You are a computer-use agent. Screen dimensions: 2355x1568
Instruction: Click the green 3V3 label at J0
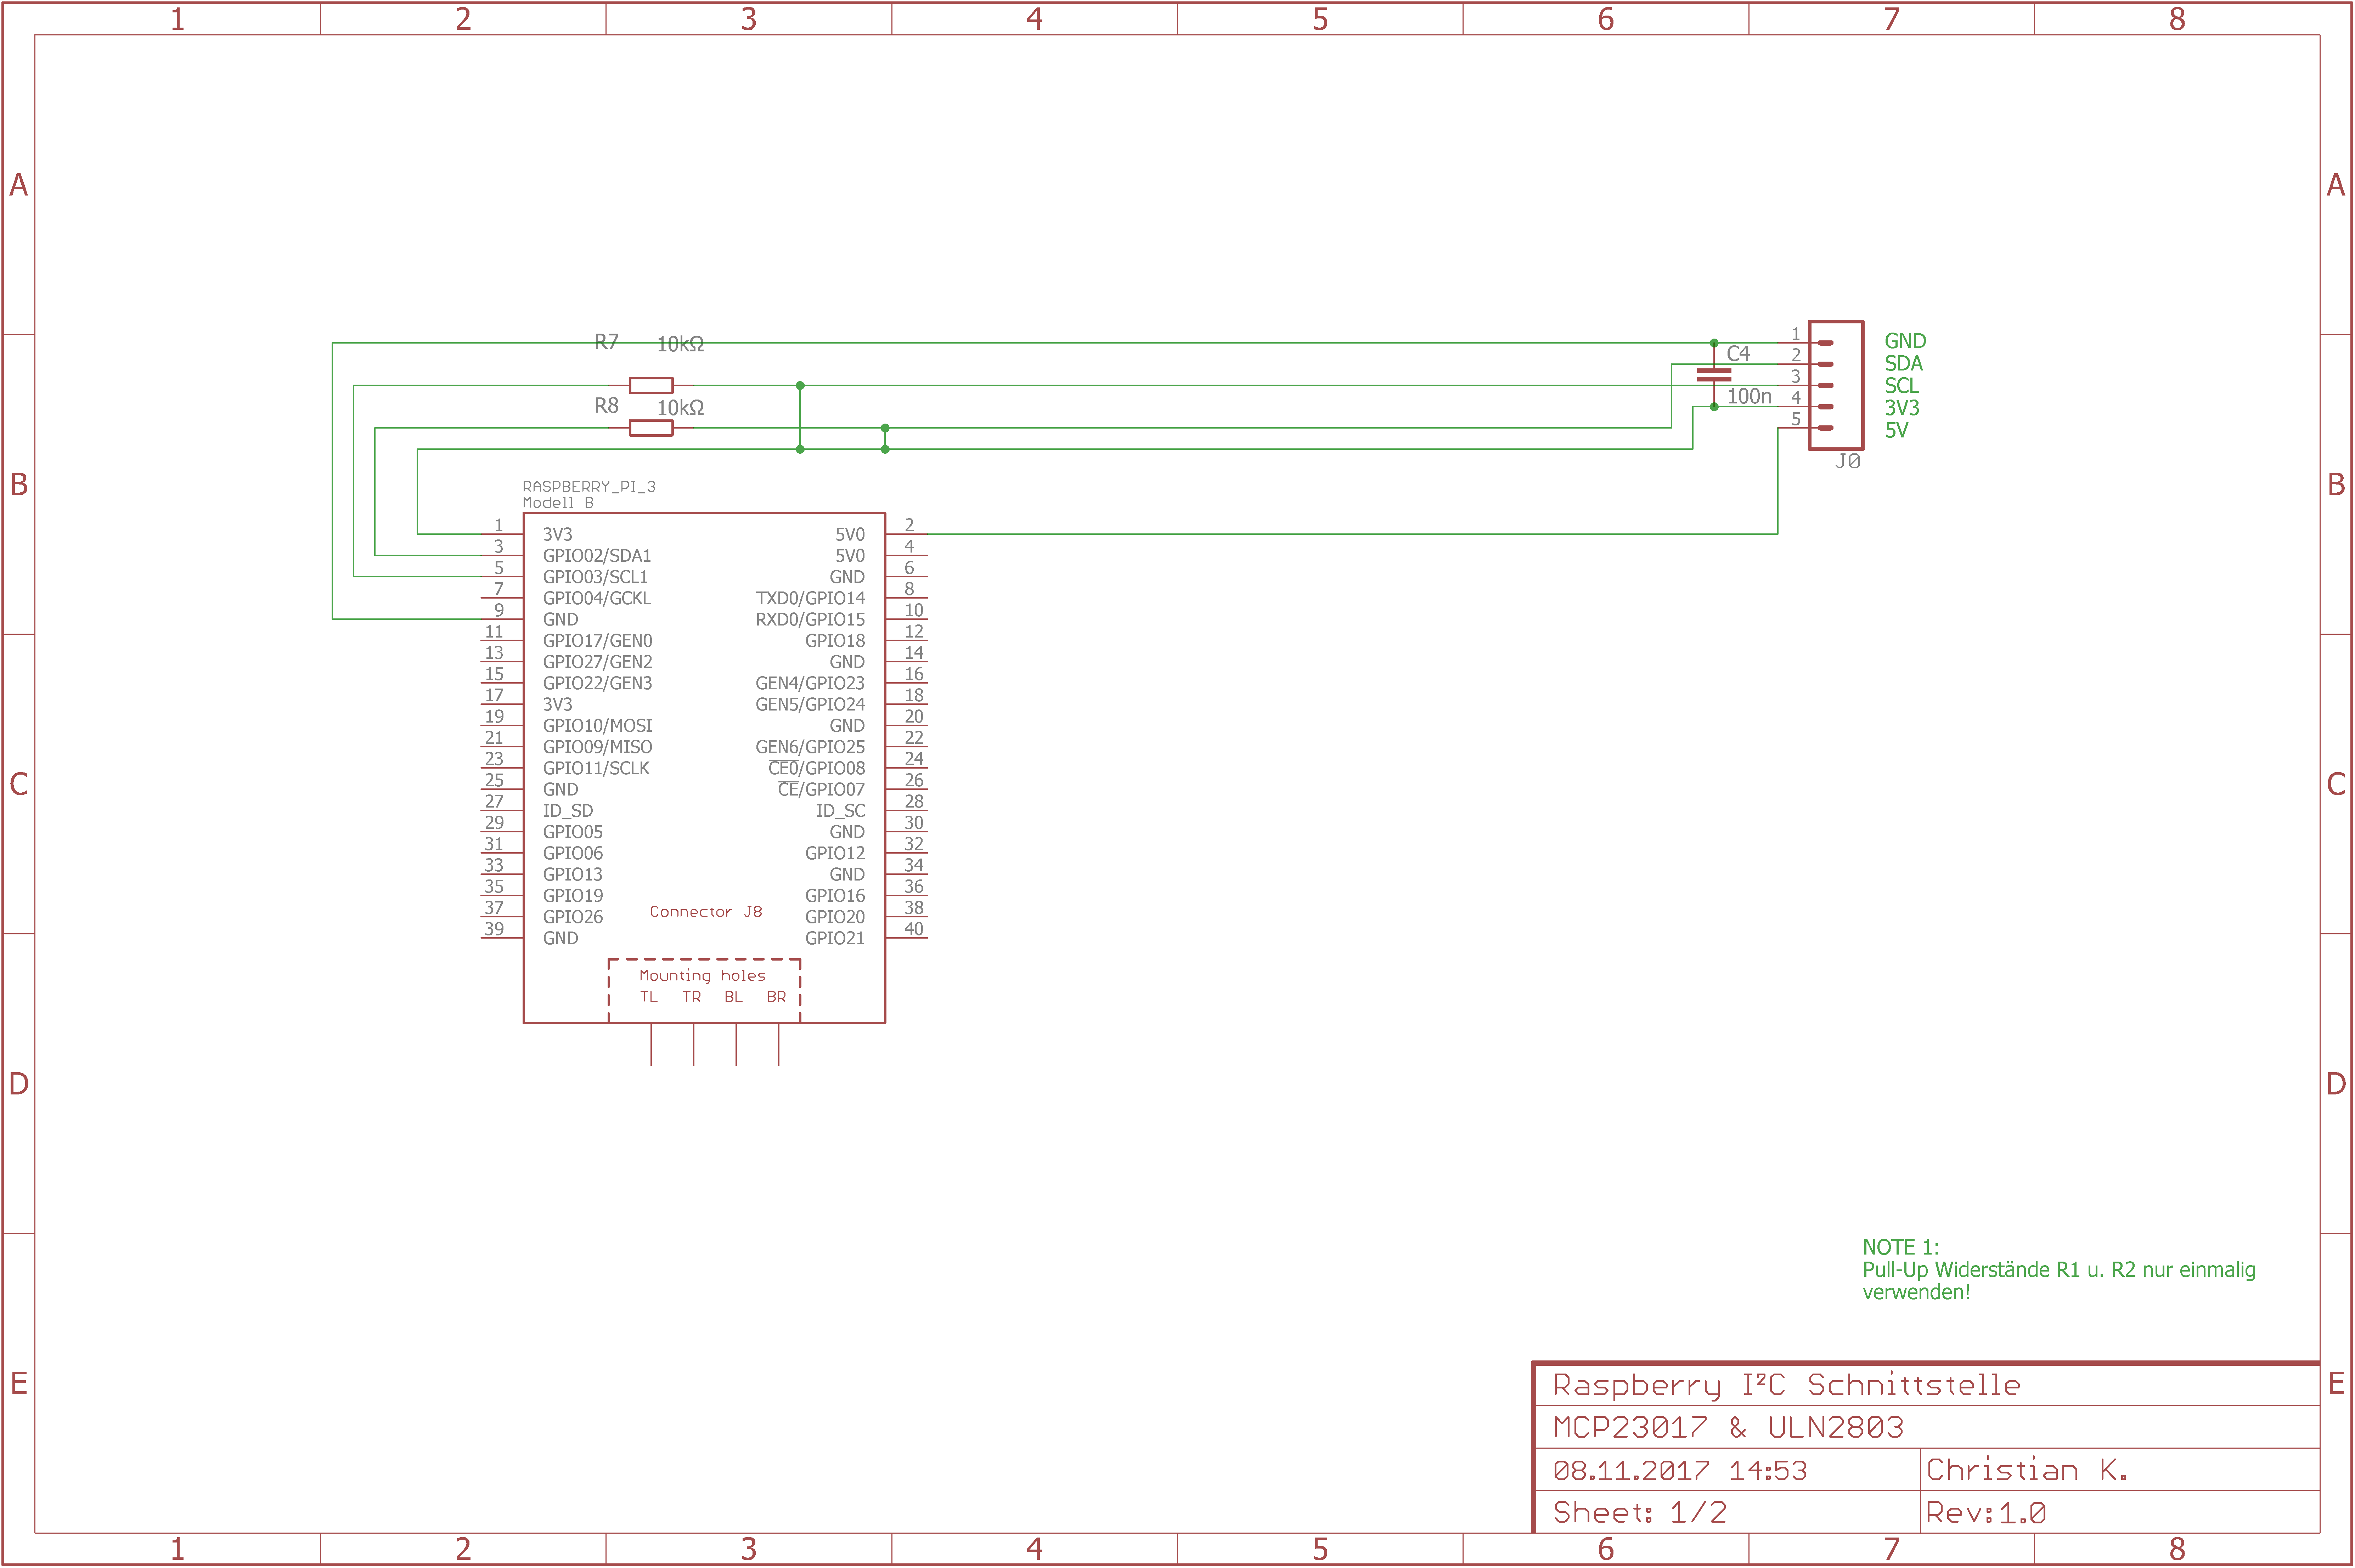(x=1902, y=408)
